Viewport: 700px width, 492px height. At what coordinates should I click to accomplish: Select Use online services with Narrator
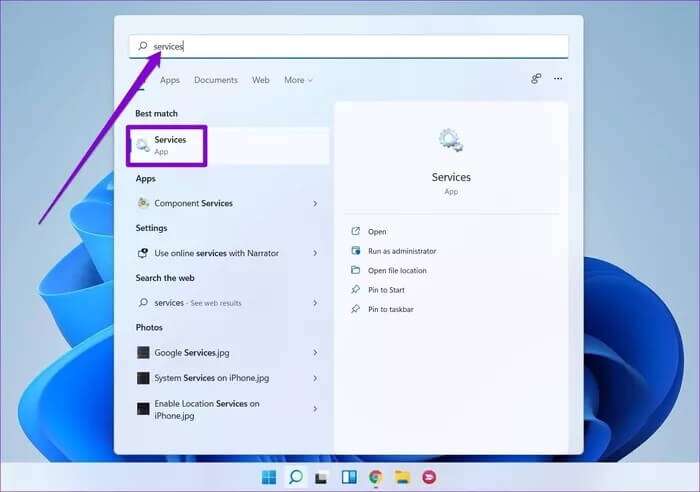click(228, 253)
